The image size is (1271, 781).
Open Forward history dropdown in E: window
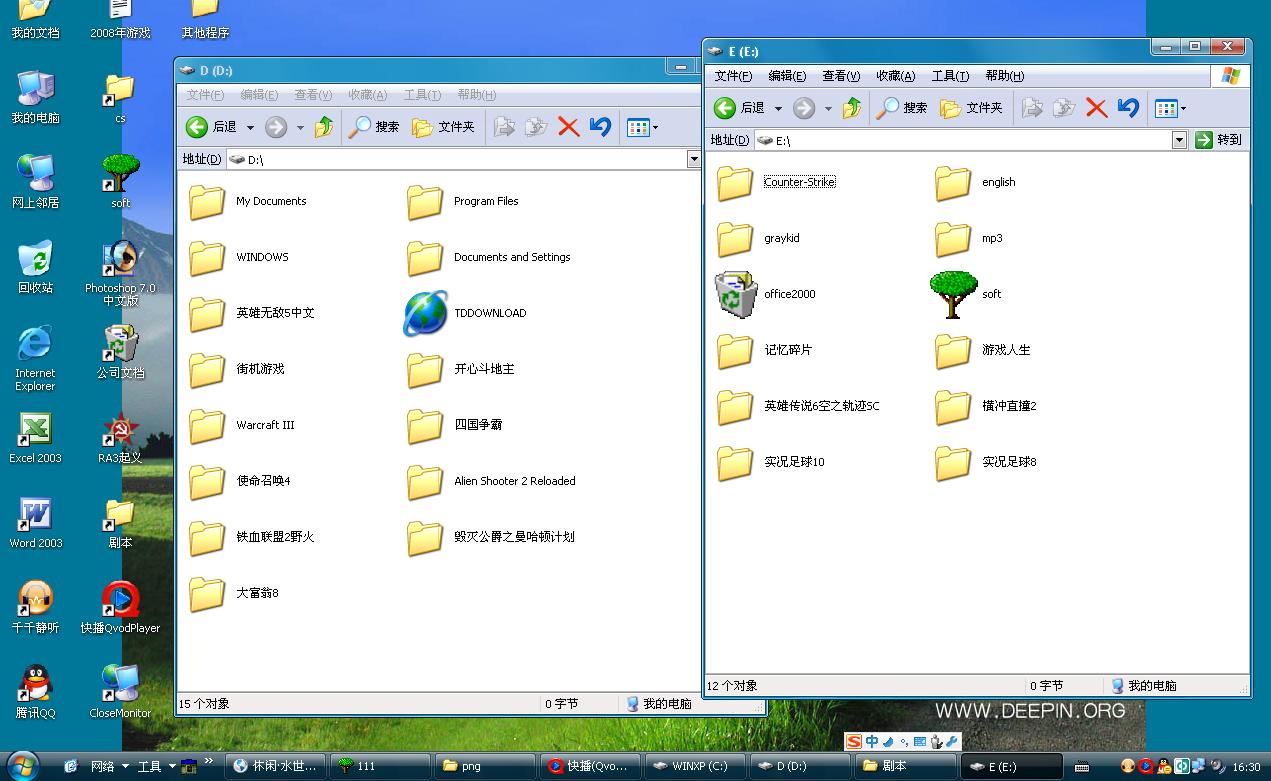click(828, 109)
